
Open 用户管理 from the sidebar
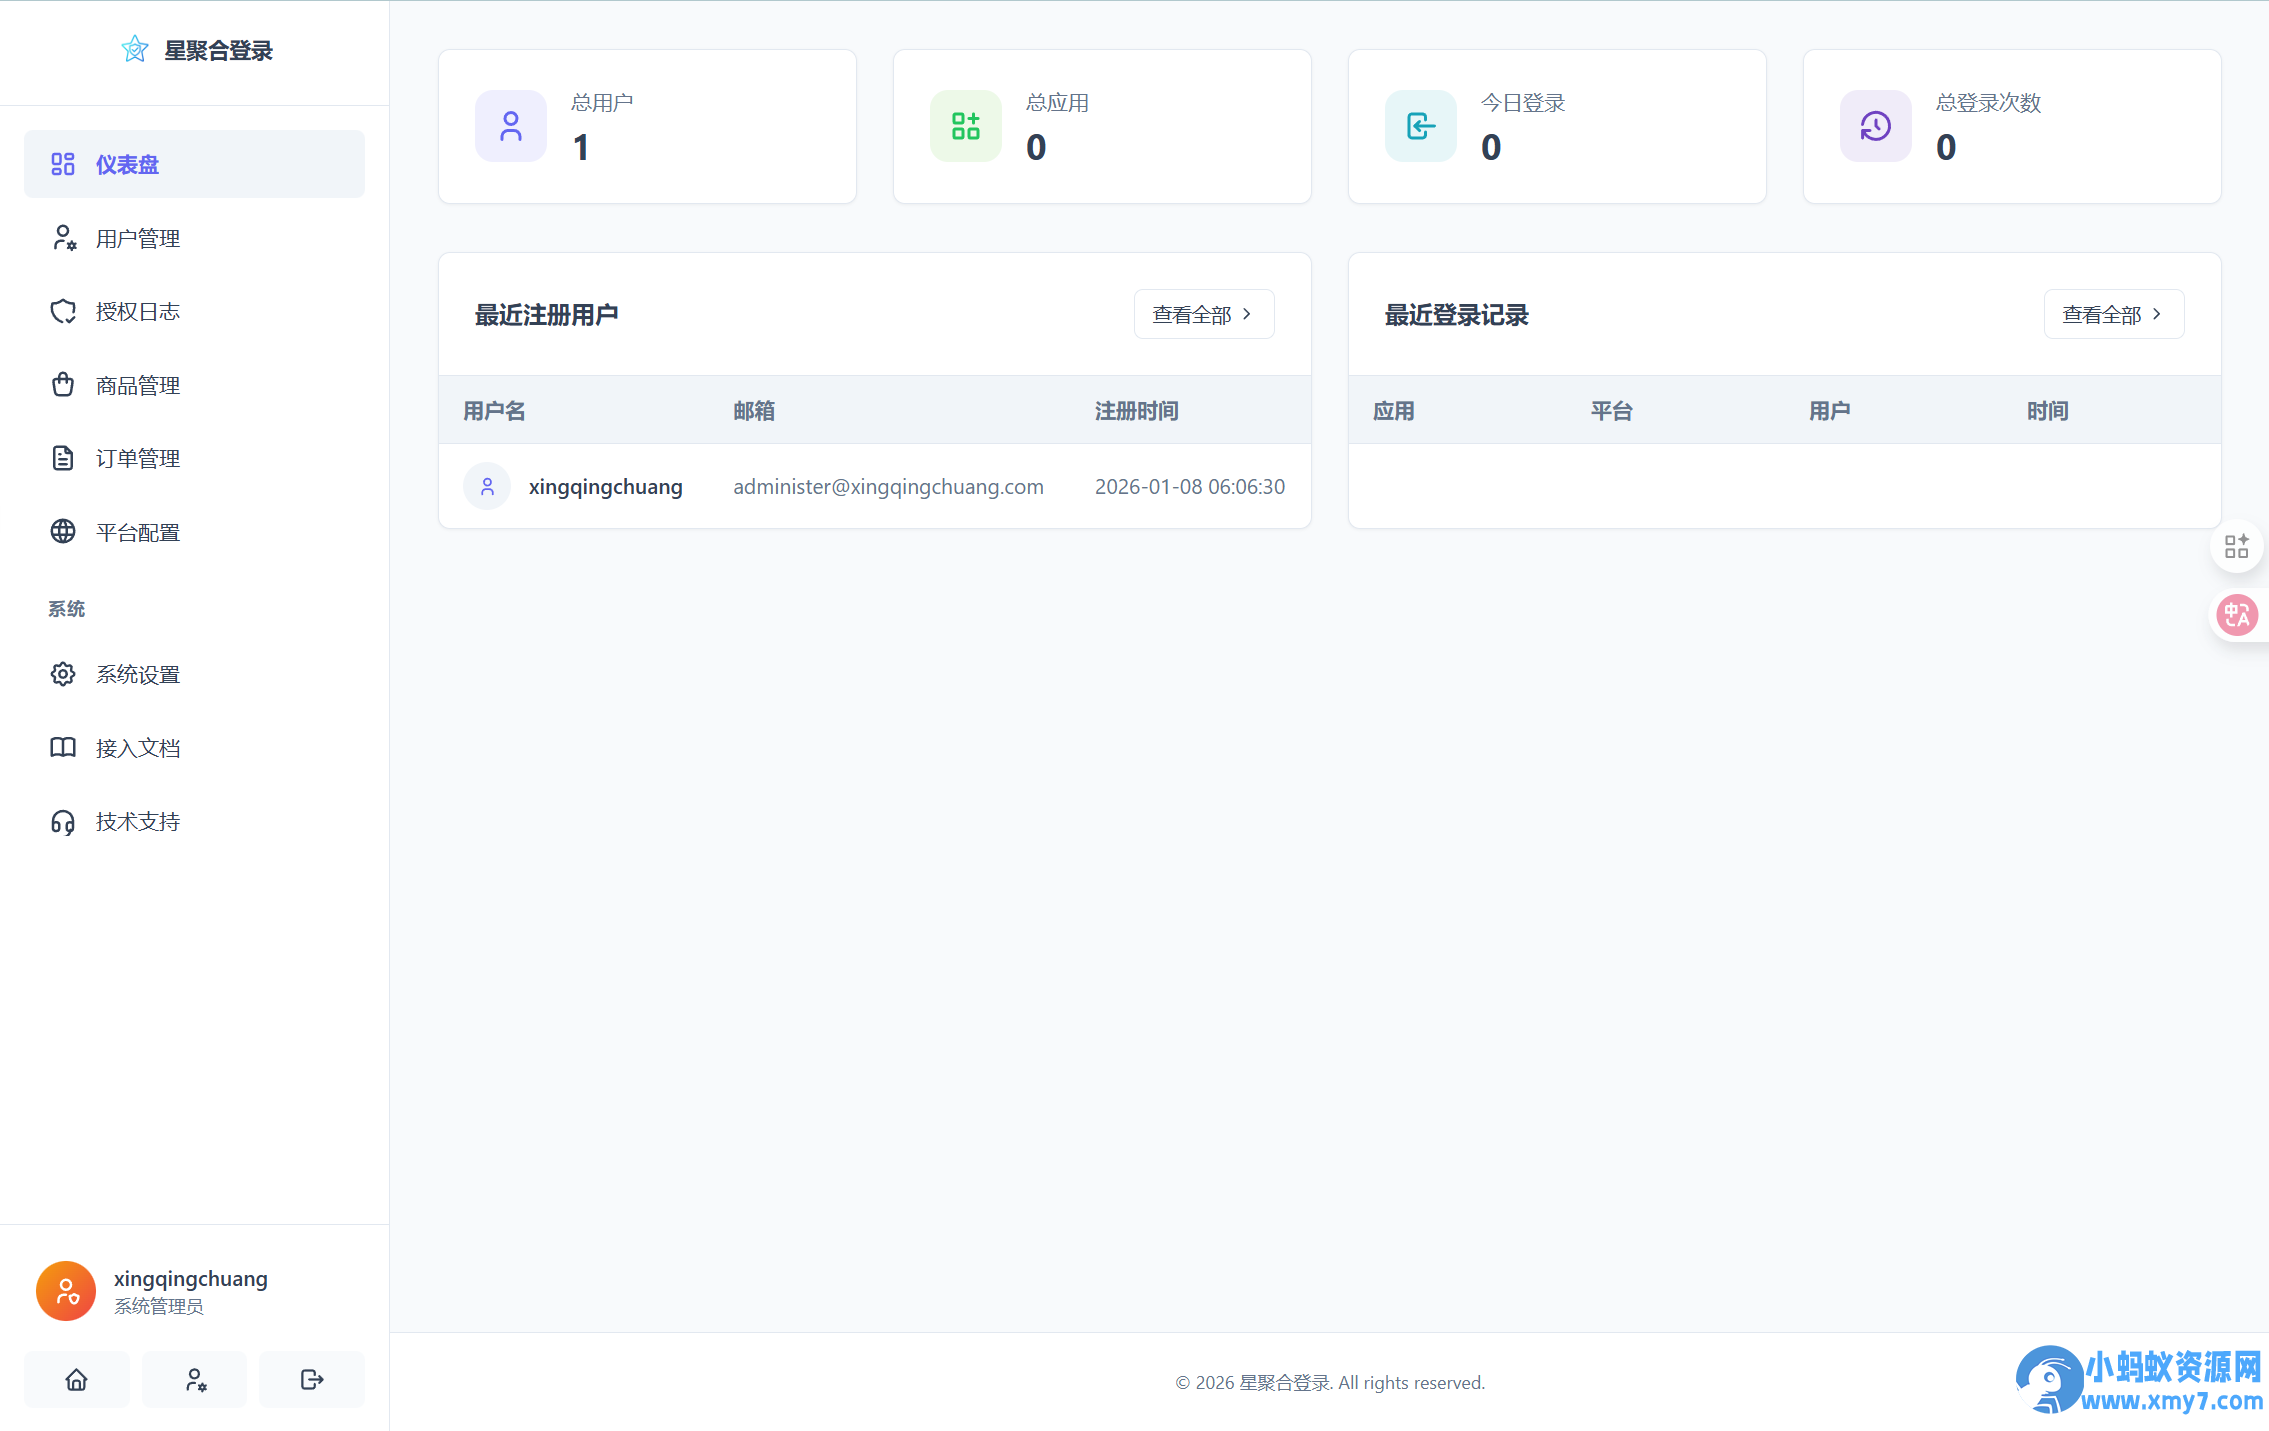pyautogui.click(x=137, y=238)
